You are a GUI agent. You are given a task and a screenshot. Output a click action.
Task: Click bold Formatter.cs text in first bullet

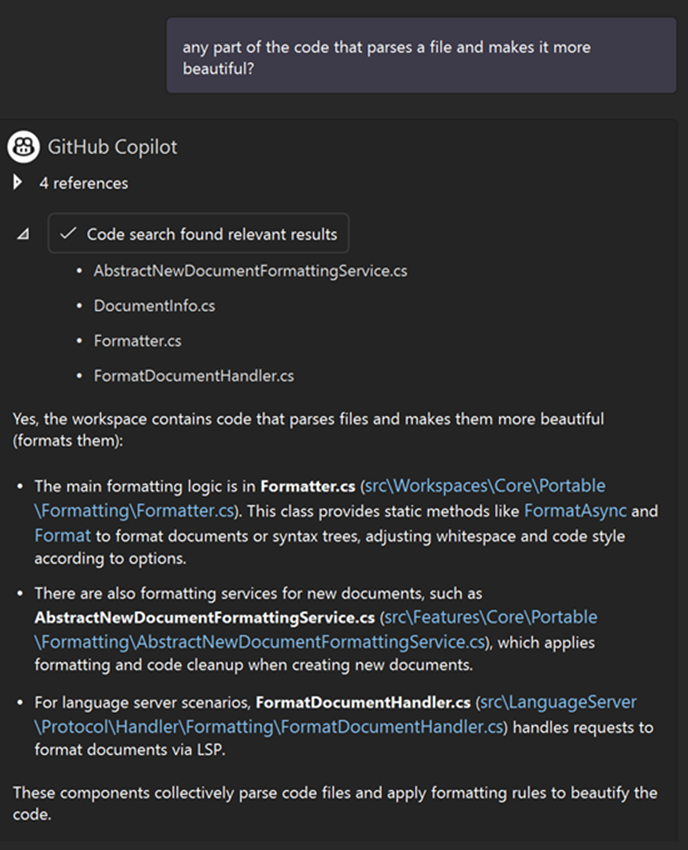308,486
